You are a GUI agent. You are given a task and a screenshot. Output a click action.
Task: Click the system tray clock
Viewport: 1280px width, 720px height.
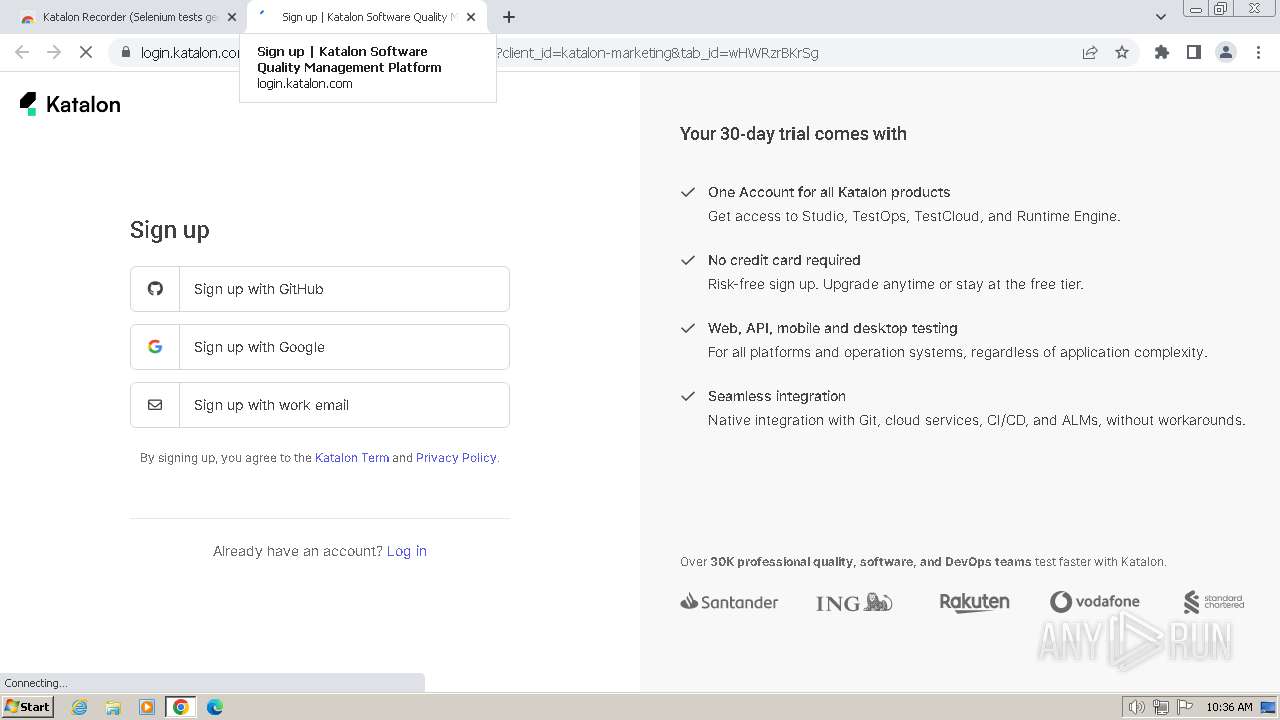pyautogui.click(x=1229, y=707)
